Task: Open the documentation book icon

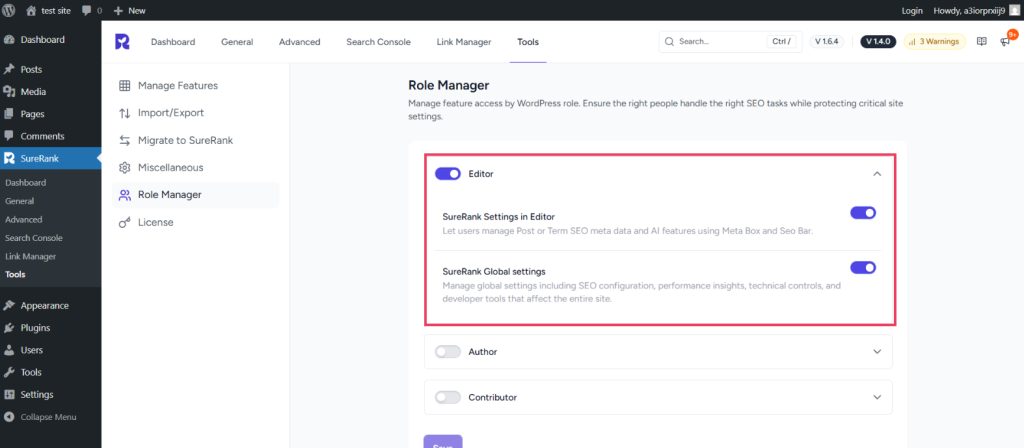Action: pos(981,41)
